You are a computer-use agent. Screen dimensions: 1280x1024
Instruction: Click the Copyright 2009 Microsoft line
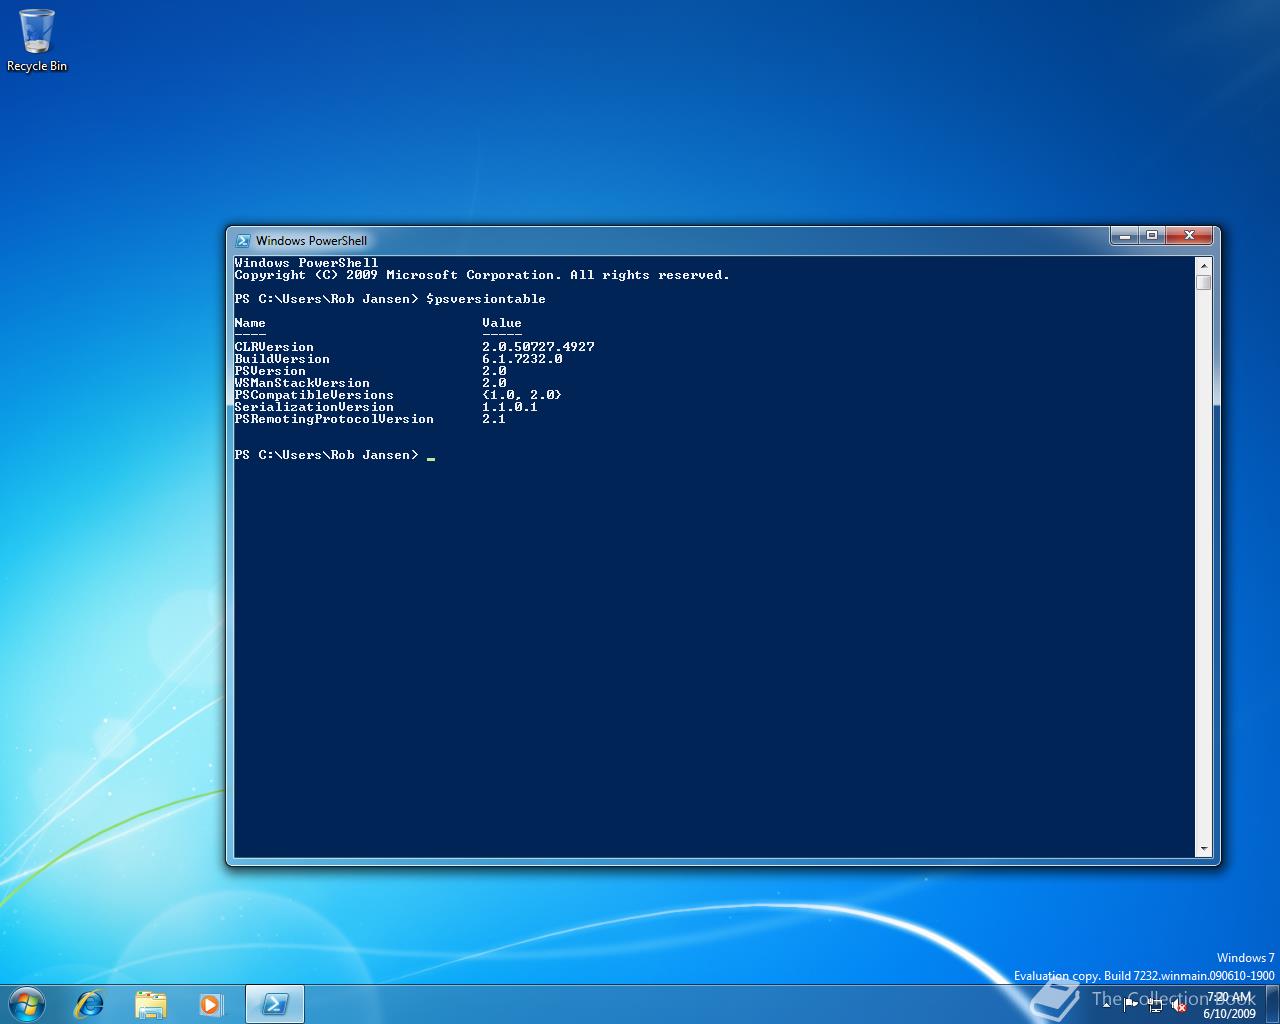pos(482,275)
